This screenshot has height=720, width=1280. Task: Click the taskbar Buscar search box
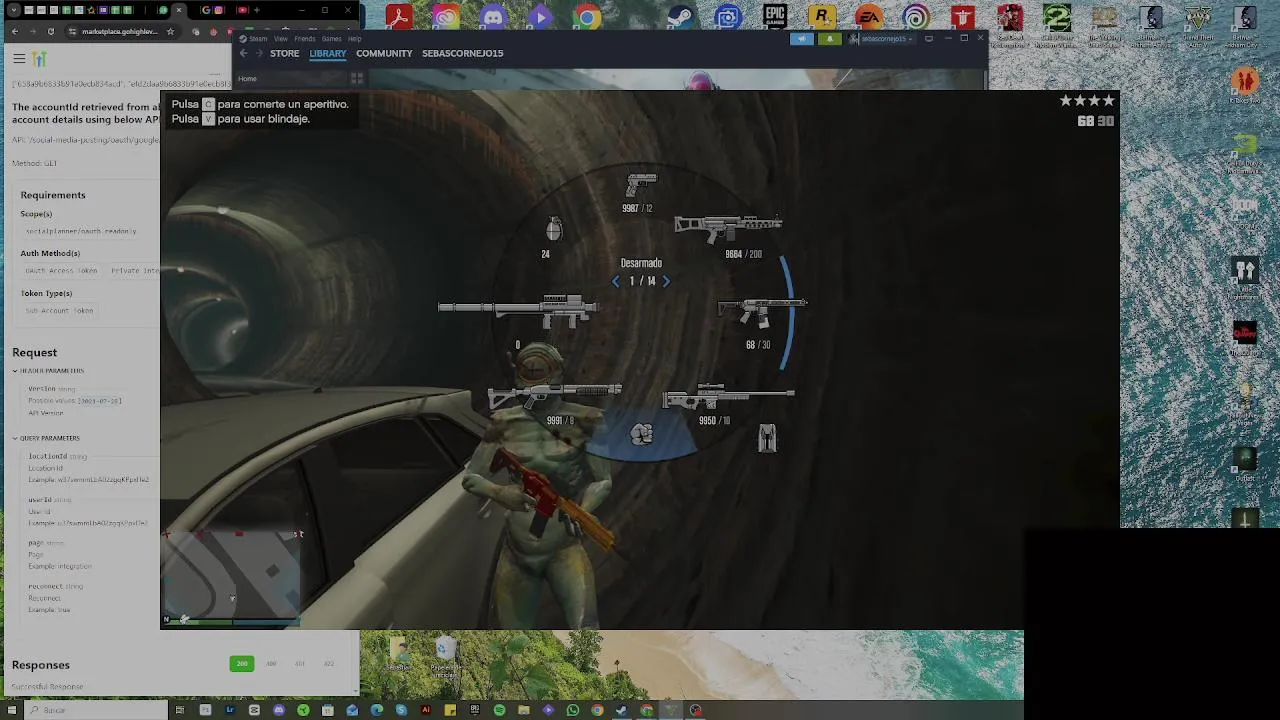tap(96, 710)
